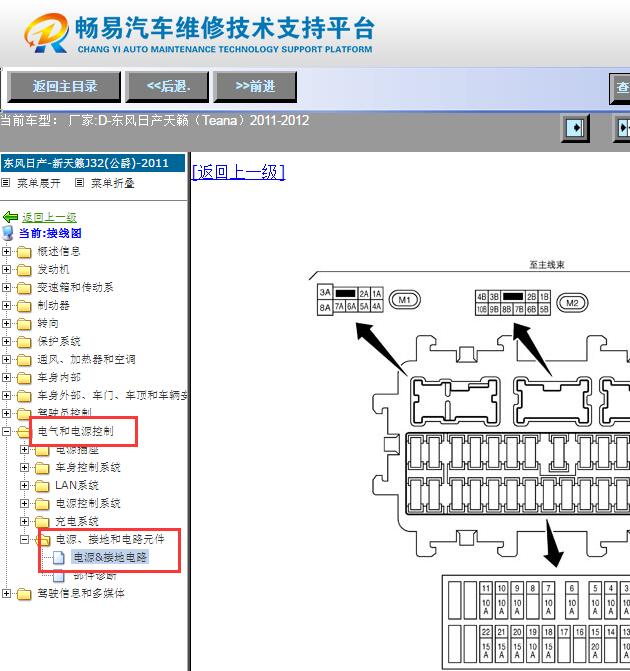
Task: Expand the 发动机 folder
Action: point(6,270)
